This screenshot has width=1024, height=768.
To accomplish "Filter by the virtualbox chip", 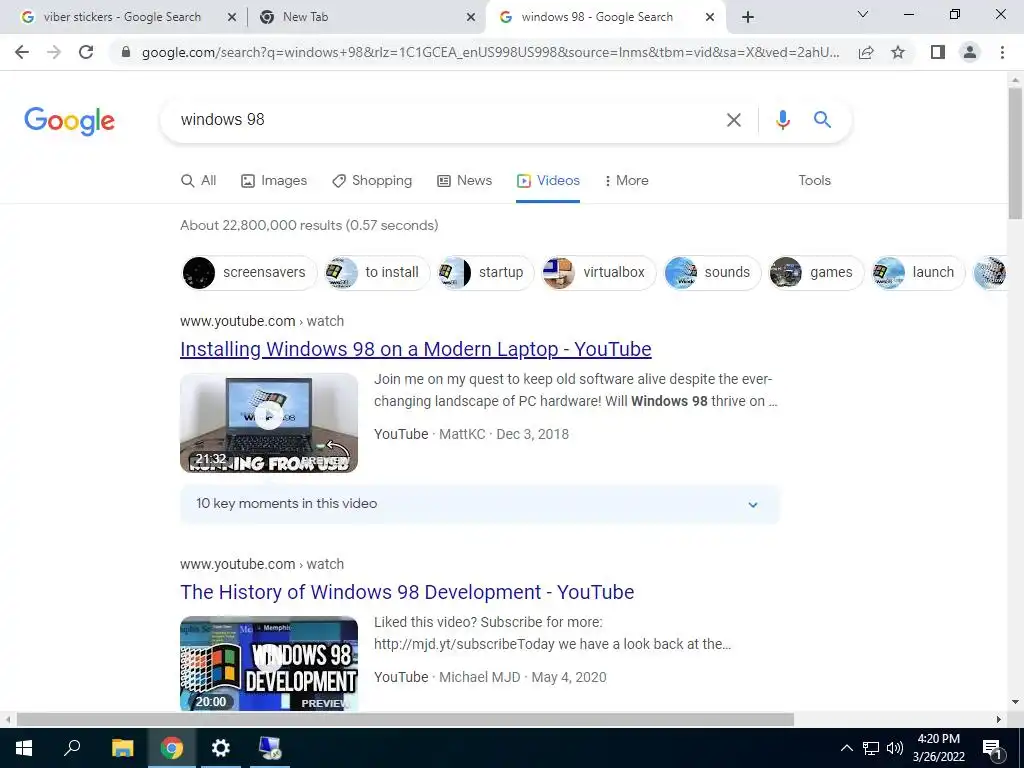I will [x=599, y=272].
